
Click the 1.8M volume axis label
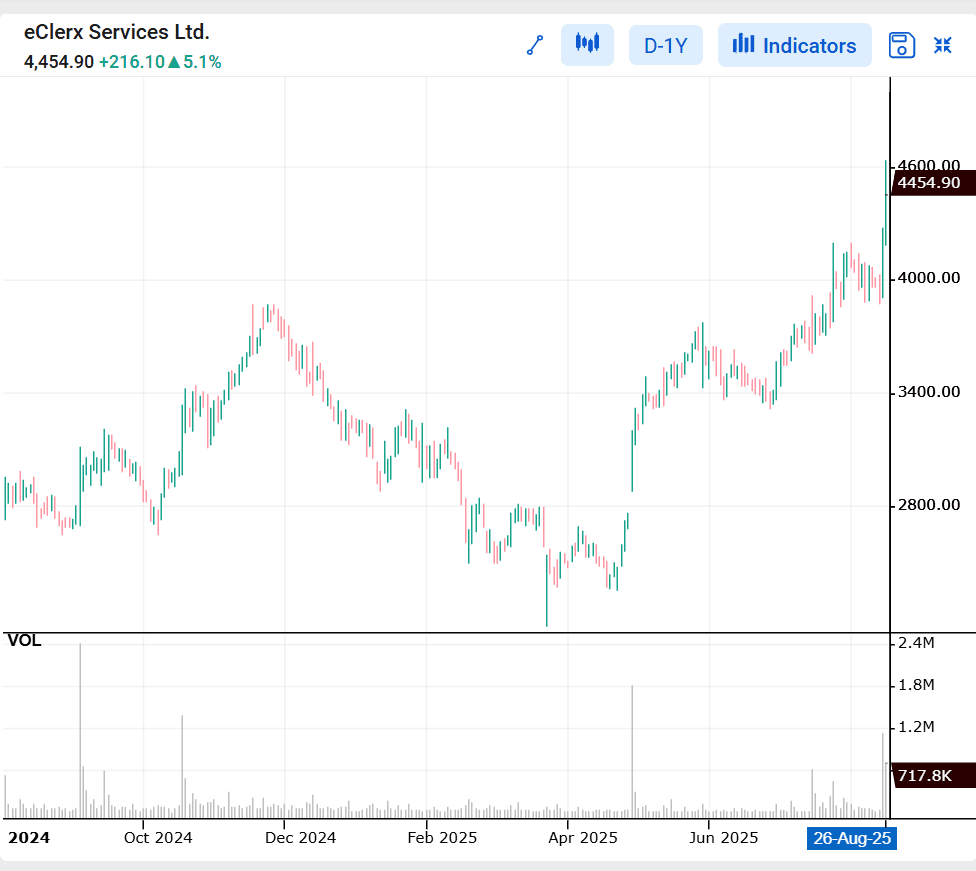tap(916, 685)
